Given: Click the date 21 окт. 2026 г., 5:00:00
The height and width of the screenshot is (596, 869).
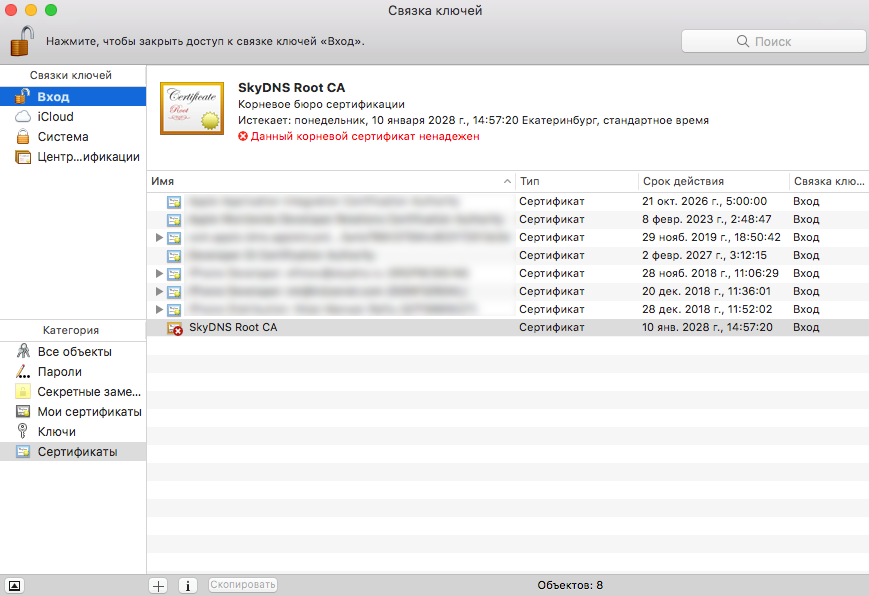Looking at the screenshot, I should point(704,201).
